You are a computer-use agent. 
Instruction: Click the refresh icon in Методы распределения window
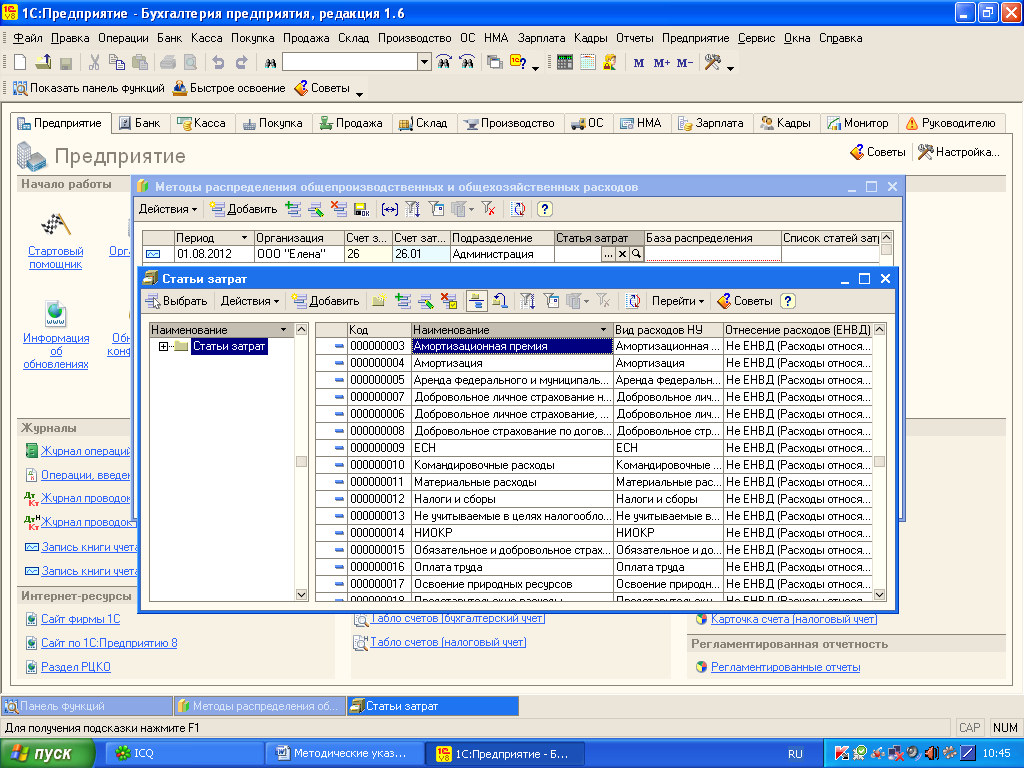[518, 209]
